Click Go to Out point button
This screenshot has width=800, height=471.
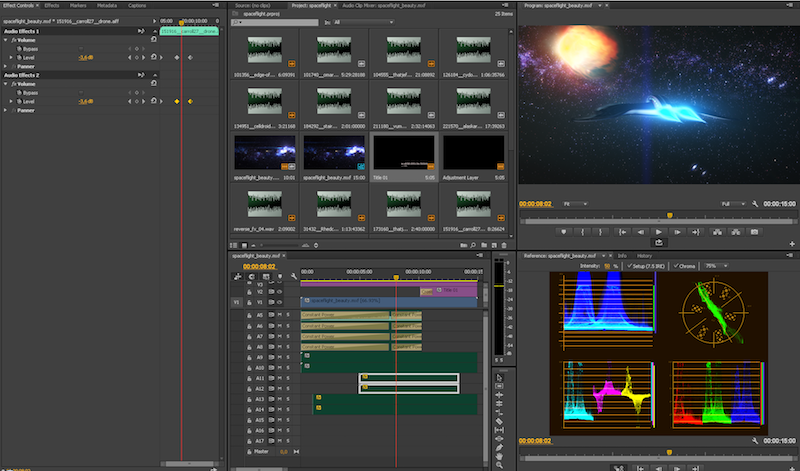(x=695, y=232)
